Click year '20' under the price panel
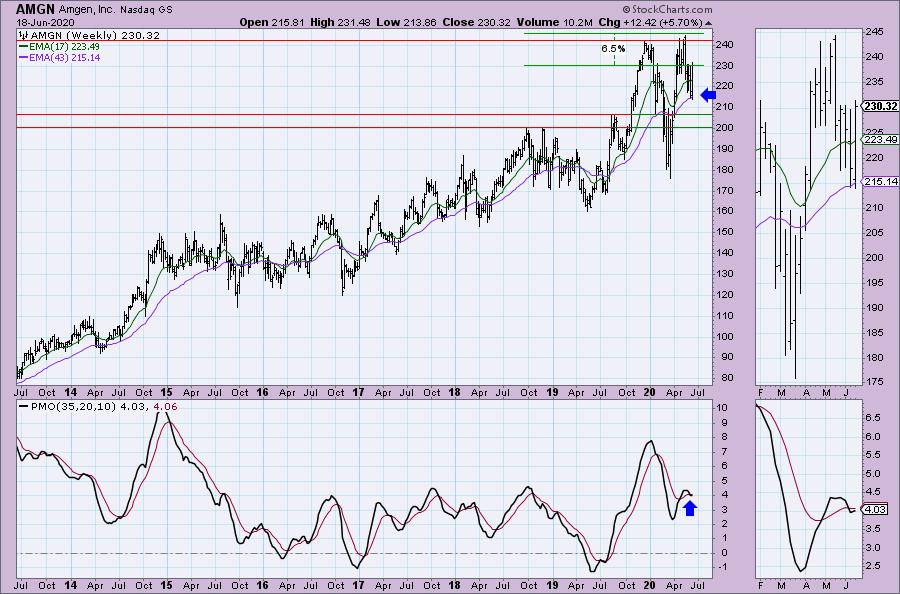 point(649,393)
